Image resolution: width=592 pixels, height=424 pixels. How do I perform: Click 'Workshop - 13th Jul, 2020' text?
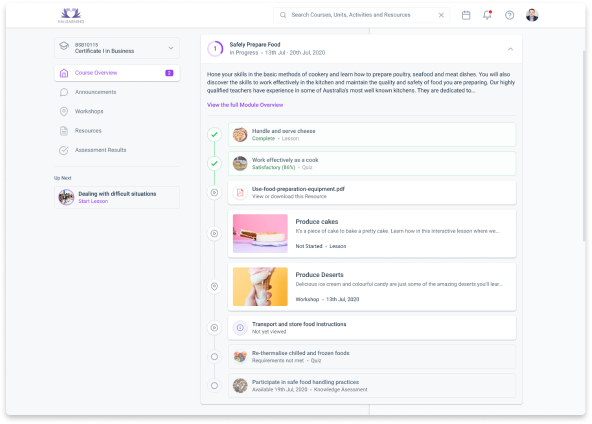pyautogui.click(x=327, y=299)
